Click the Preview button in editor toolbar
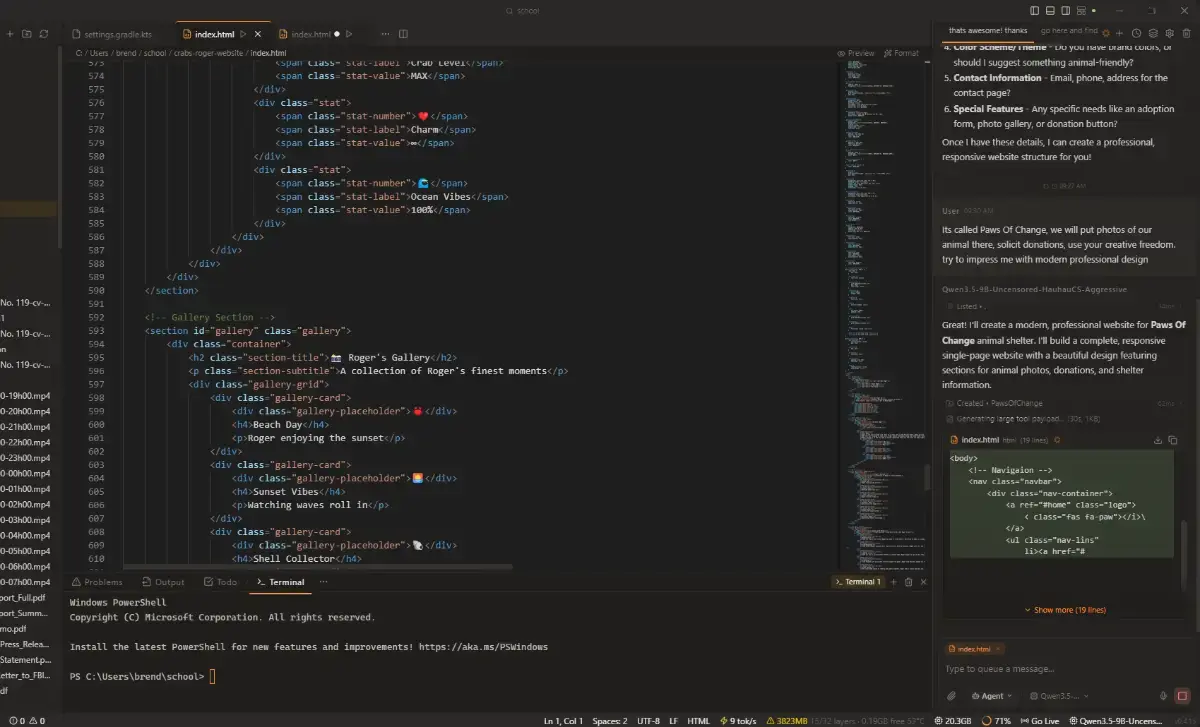 [x=855, y=53]
